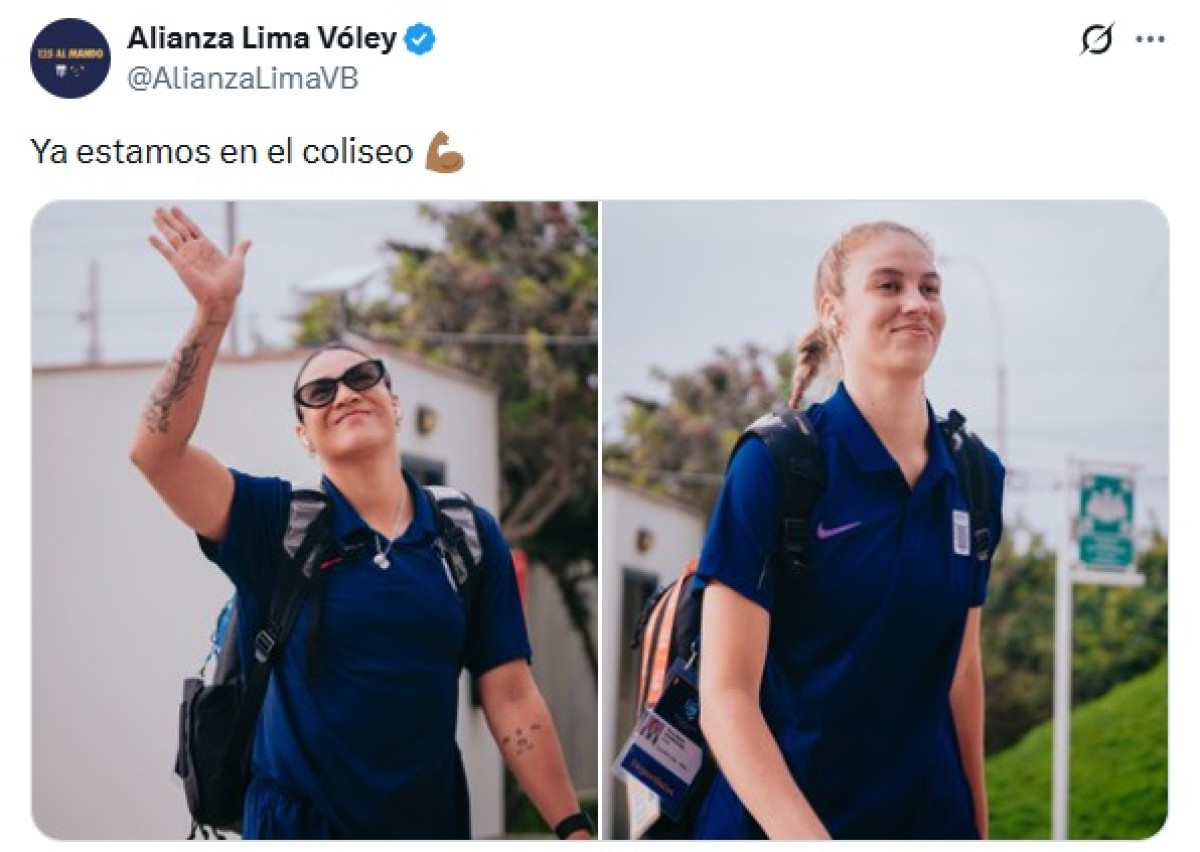Open the "Alianza Lima Vóley" display name

point(262,39)
